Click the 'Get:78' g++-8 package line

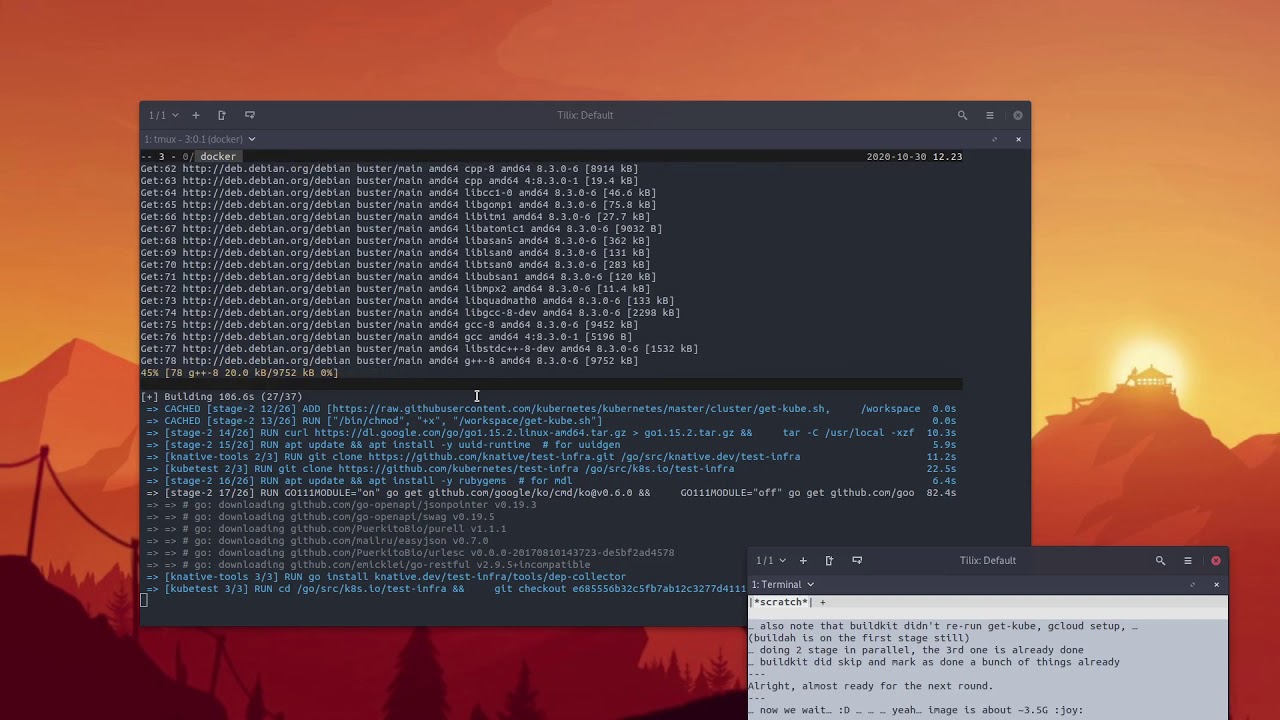click(x=389, y=361)
